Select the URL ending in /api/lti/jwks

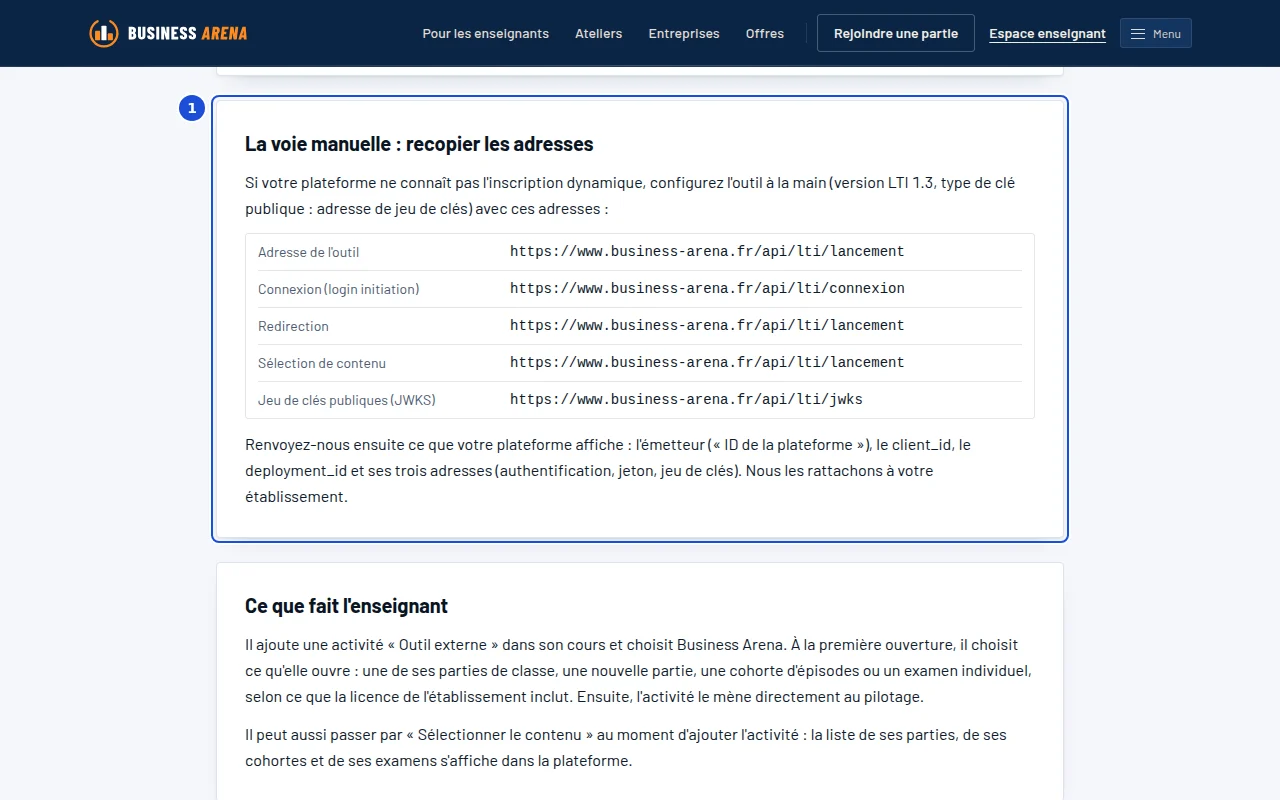pos(686,400)
